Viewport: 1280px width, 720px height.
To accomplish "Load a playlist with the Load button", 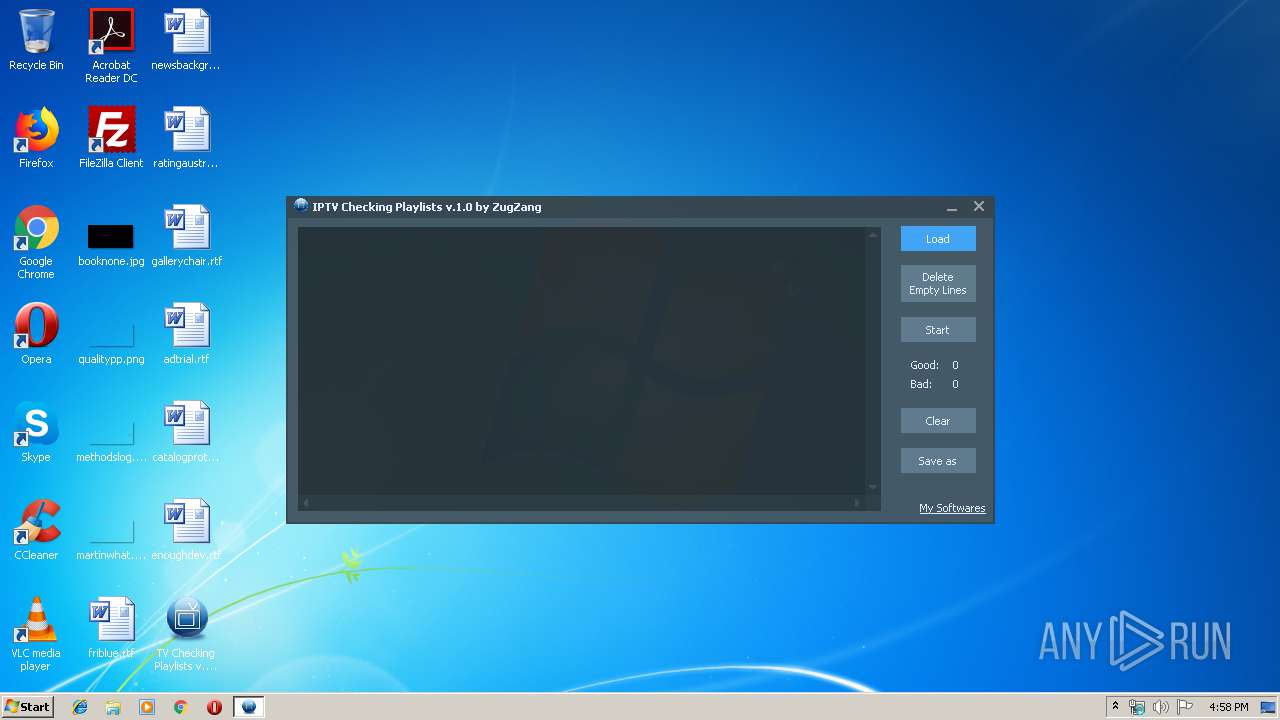I will click(937, 239).
